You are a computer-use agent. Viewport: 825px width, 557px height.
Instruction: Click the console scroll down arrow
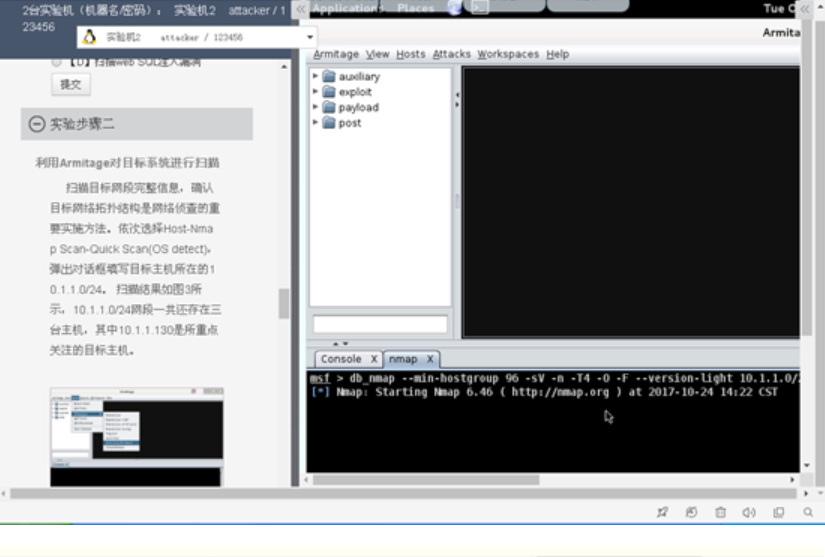point(807,465)
